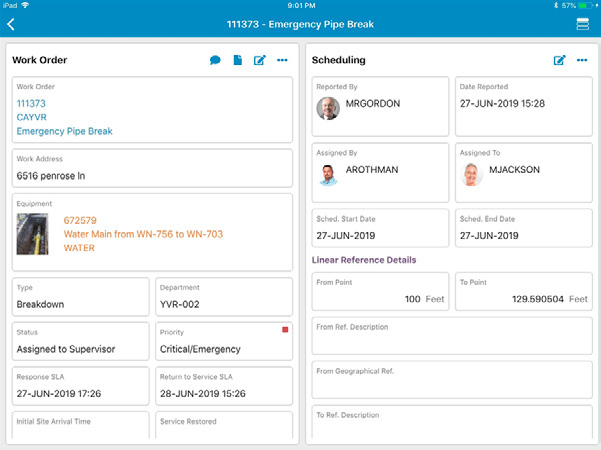Select the From Point field
The width and height of the screenshot is (601, 450).
coord(380,292)
